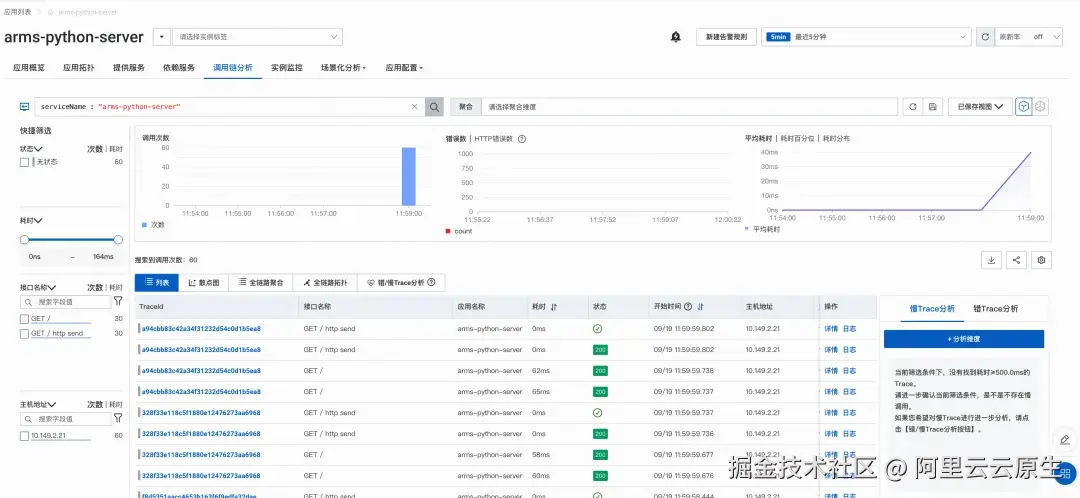Click the refresh icon beside 刷新率
1080x498 pixels.
[985, 37]
